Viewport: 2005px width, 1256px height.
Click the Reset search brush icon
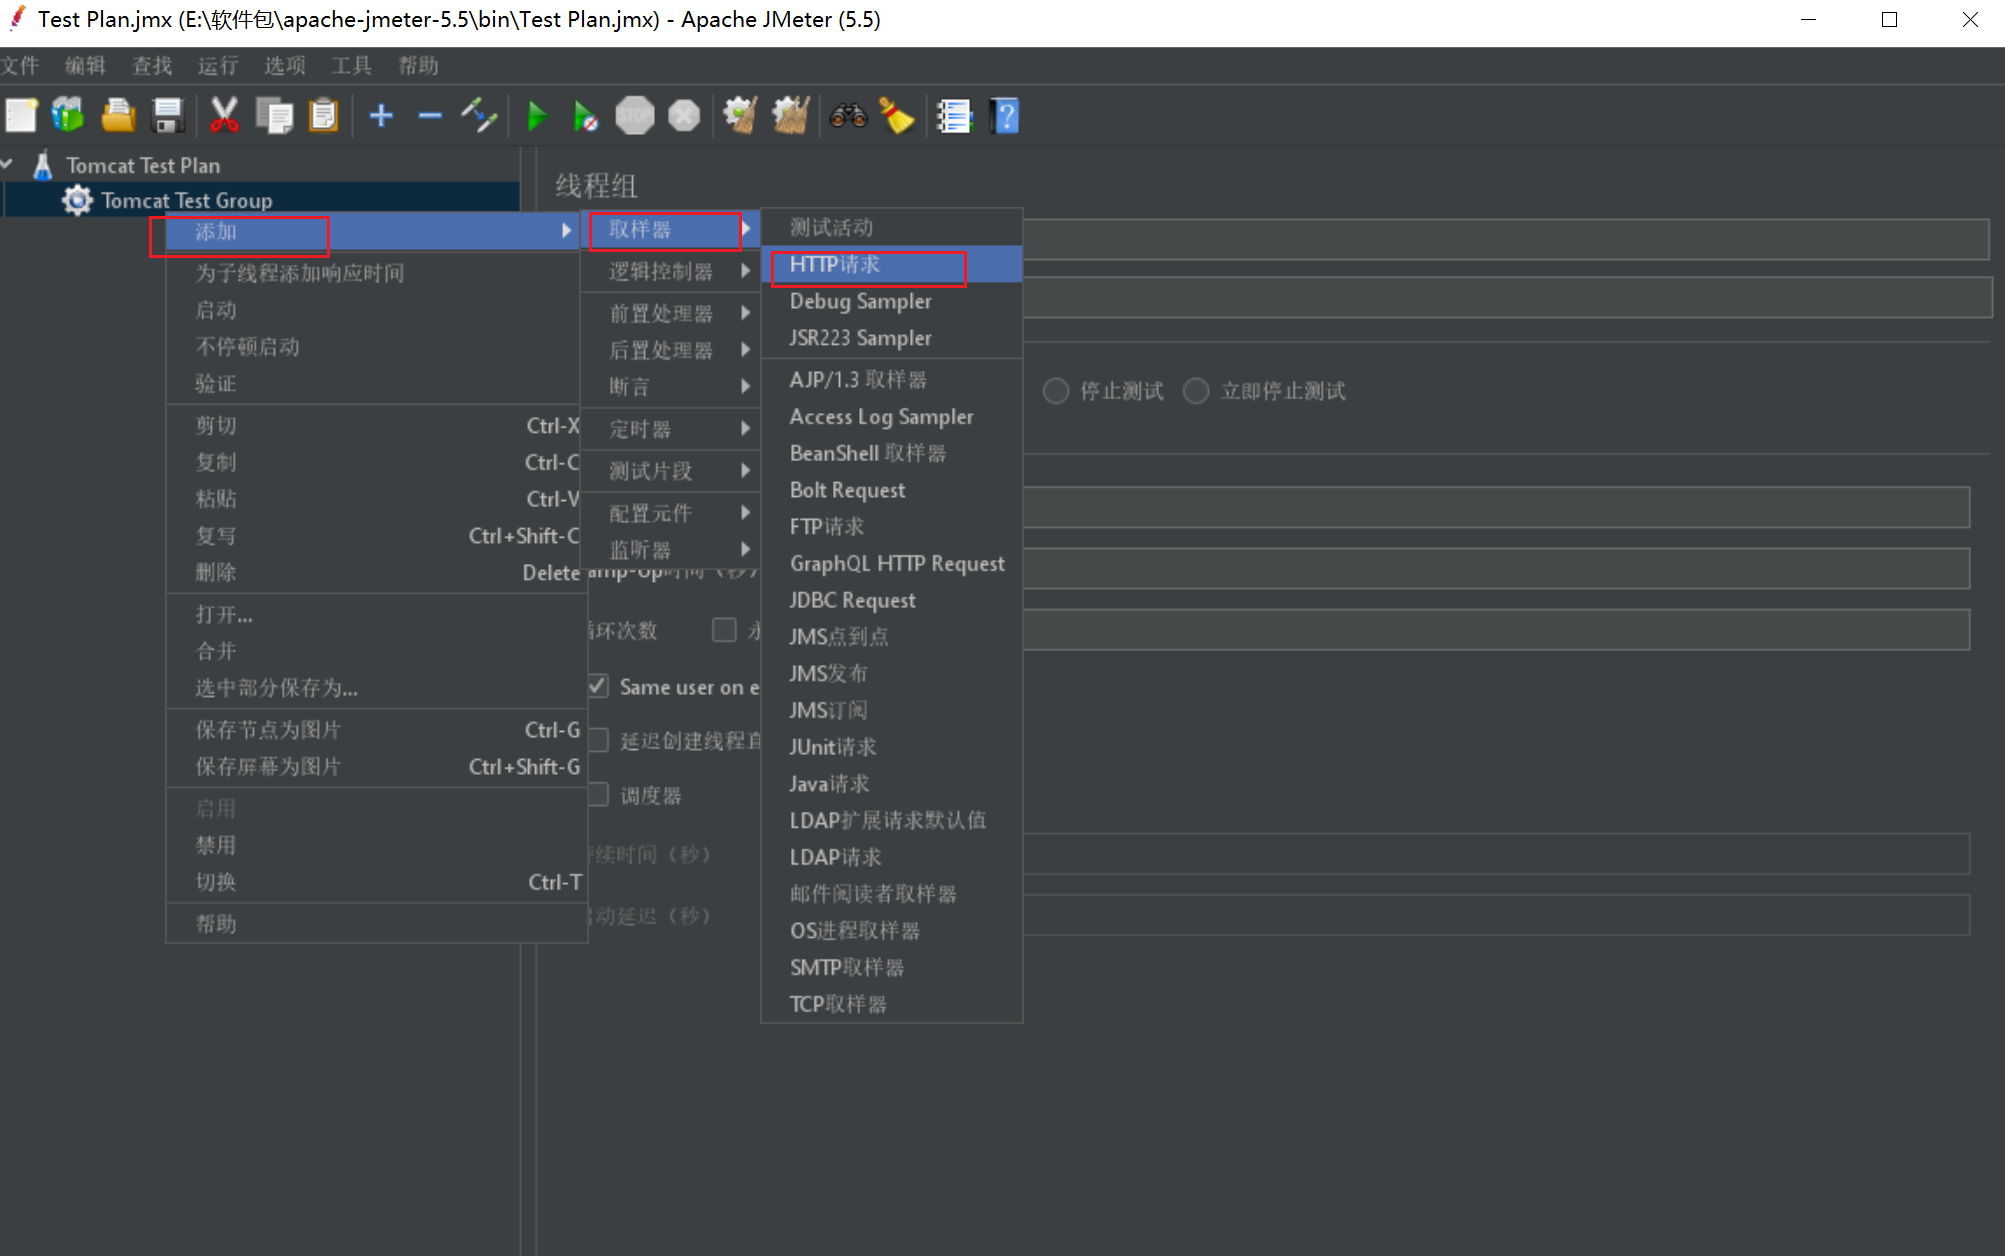[x=897, y=116]
